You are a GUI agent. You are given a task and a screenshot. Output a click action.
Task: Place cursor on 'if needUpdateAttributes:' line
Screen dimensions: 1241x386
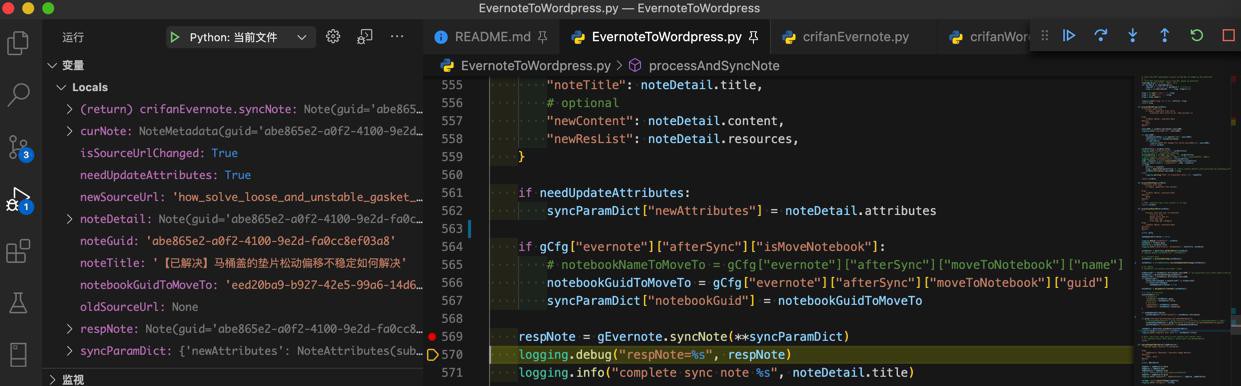click(x=604, y=193)
